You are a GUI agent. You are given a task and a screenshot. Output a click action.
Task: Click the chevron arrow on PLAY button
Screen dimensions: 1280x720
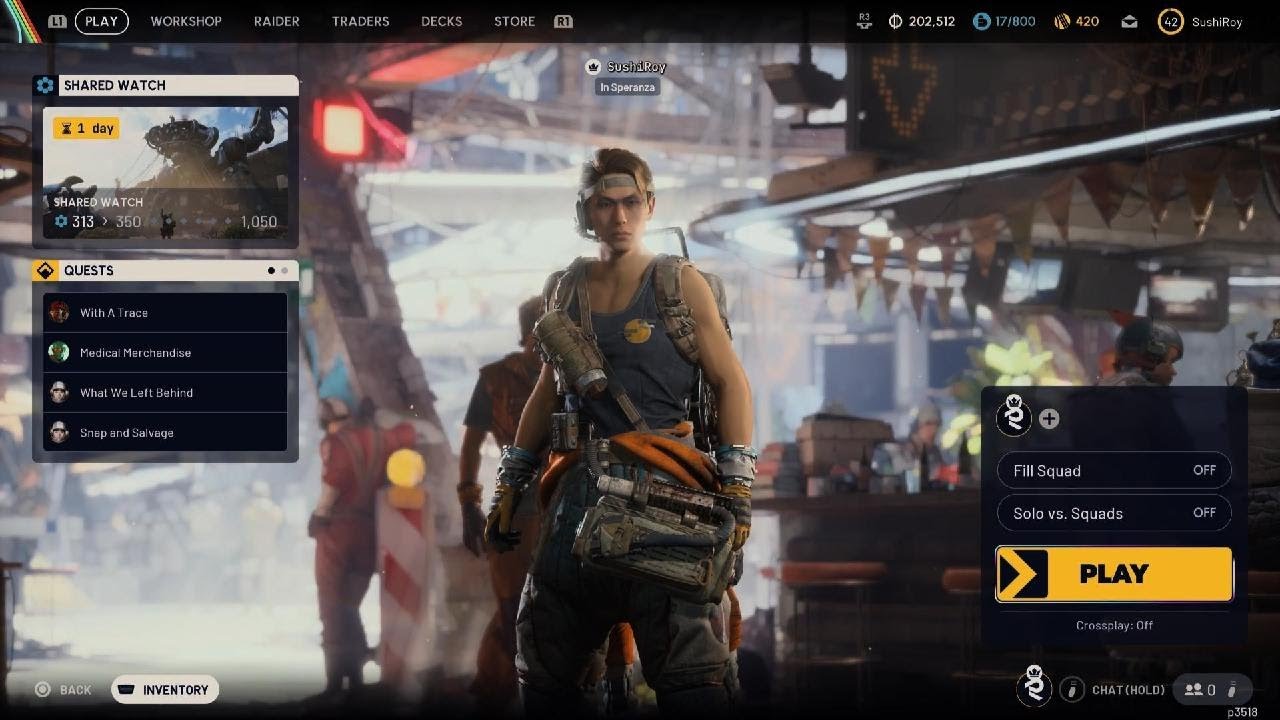(x=1022, y=574)
